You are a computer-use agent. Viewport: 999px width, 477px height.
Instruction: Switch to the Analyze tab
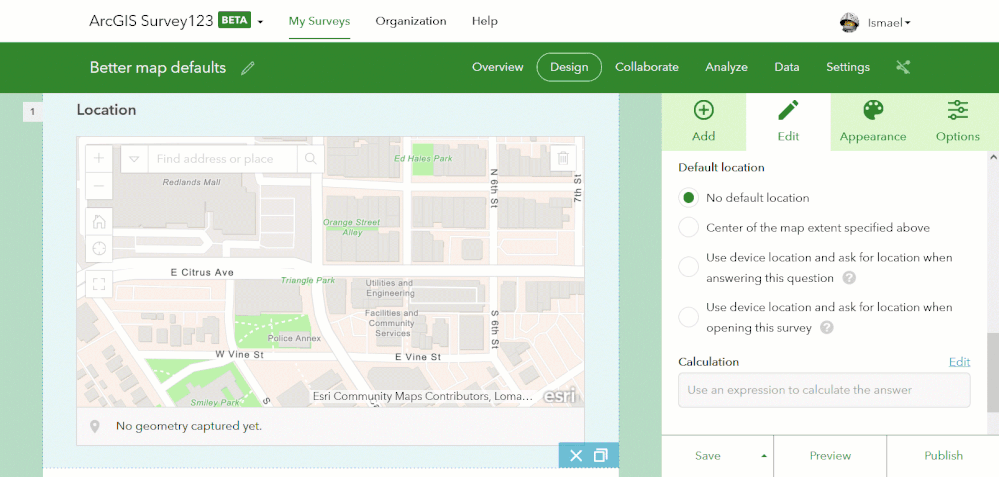726,67
